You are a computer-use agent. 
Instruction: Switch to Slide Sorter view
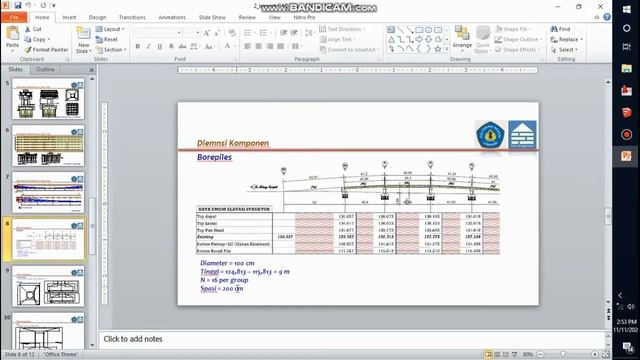(x=497, y=354)
